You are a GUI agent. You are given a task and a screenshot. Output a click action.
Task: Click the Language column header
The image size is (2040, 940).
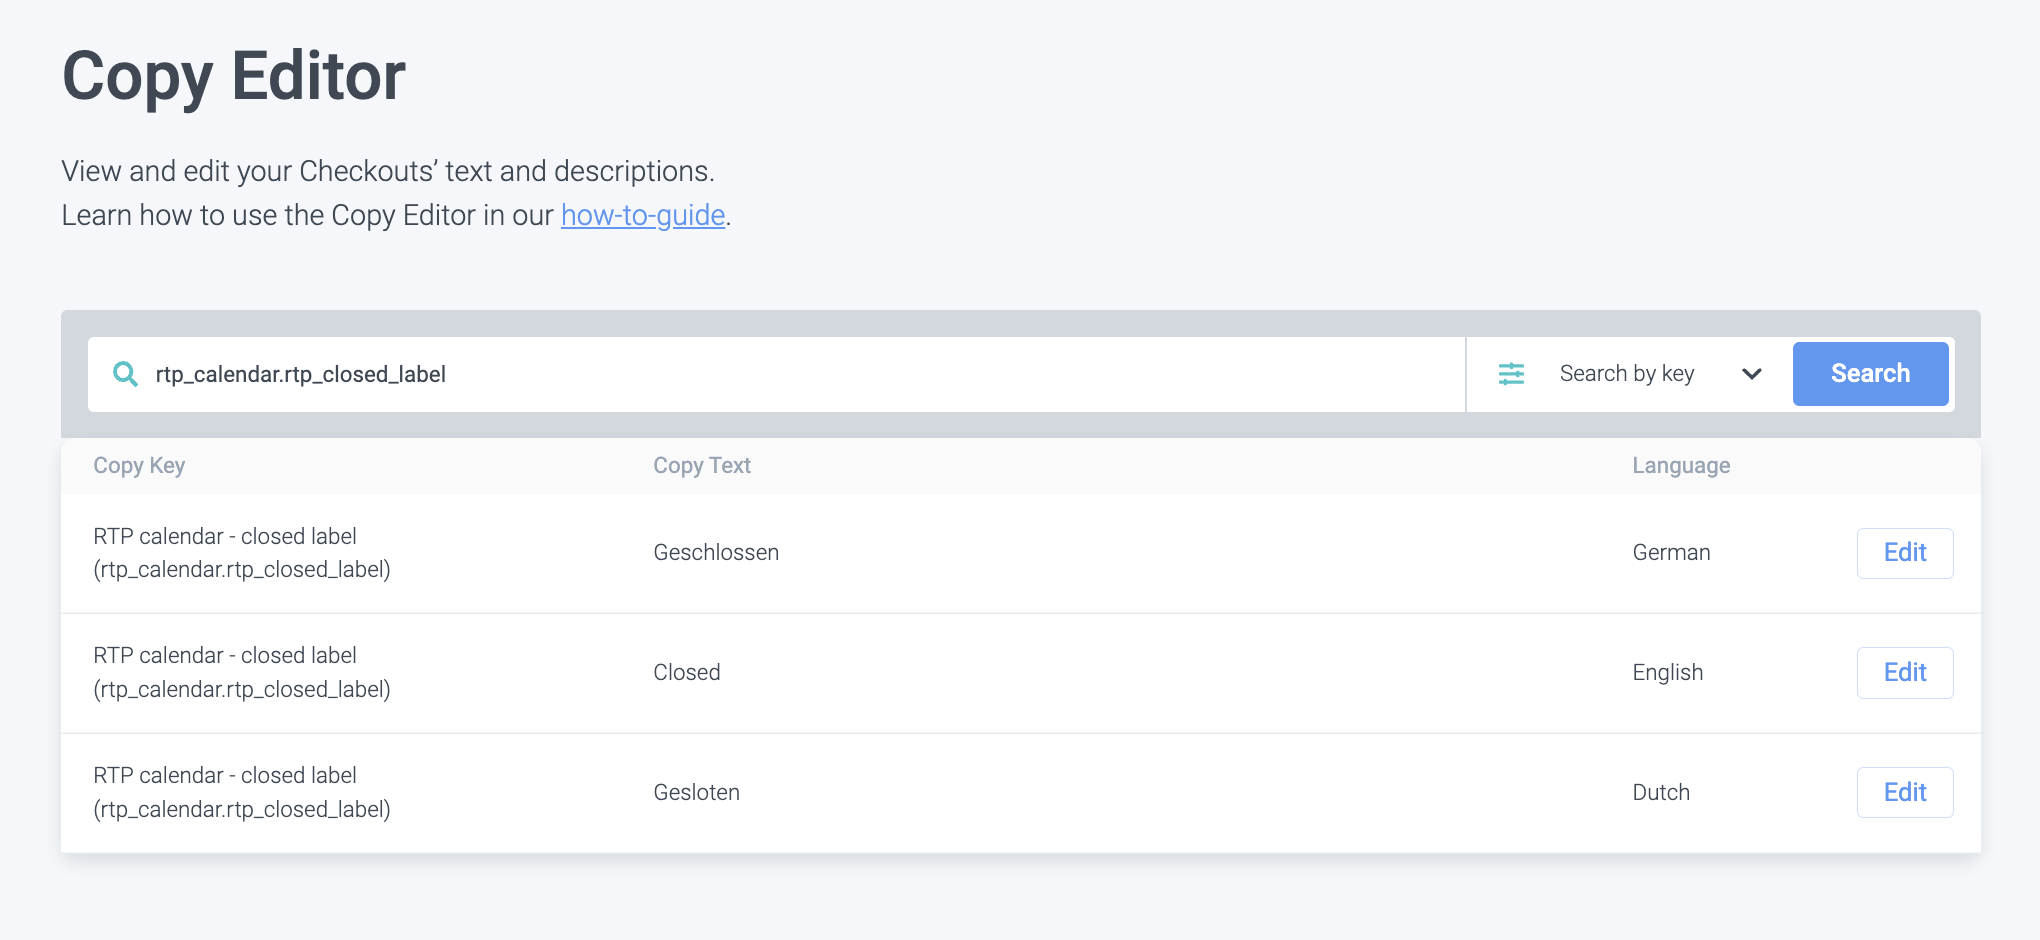[1680, 466]
